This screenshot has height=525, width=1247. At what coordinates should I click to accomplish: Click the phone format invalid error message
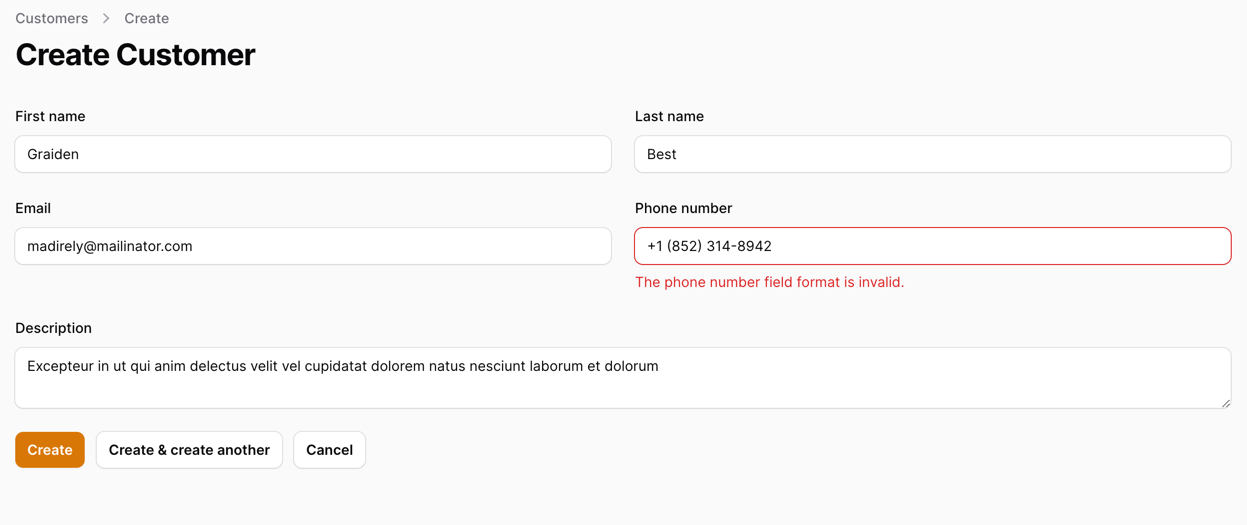click(769, 282)
